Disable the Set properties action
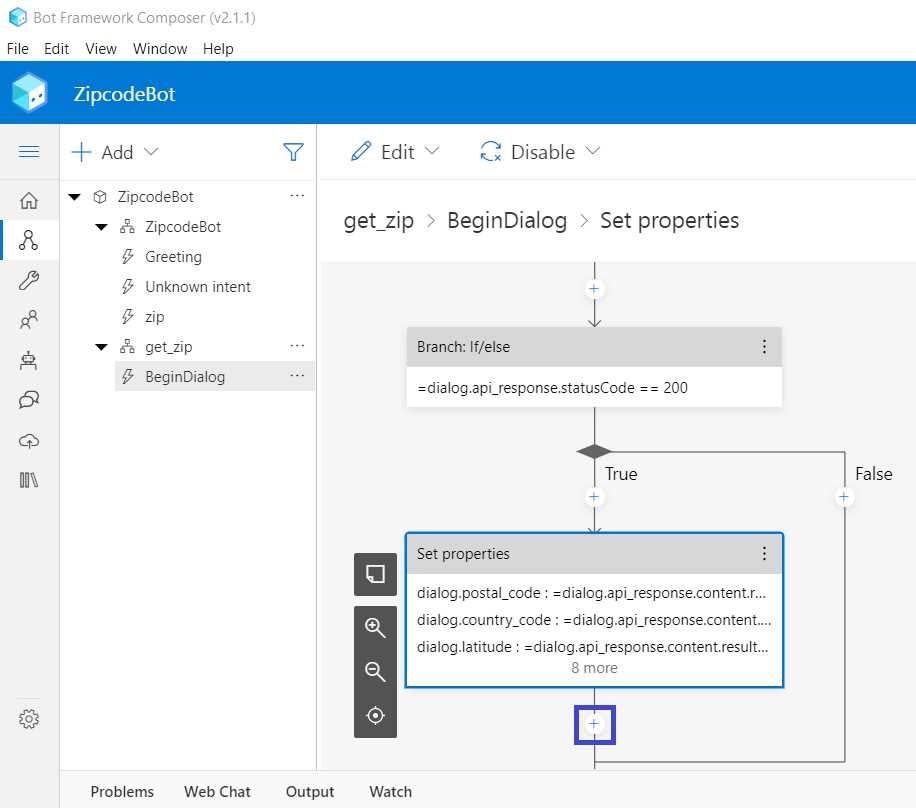This screenshot has width=916, height=808. (x=540, y=151)
